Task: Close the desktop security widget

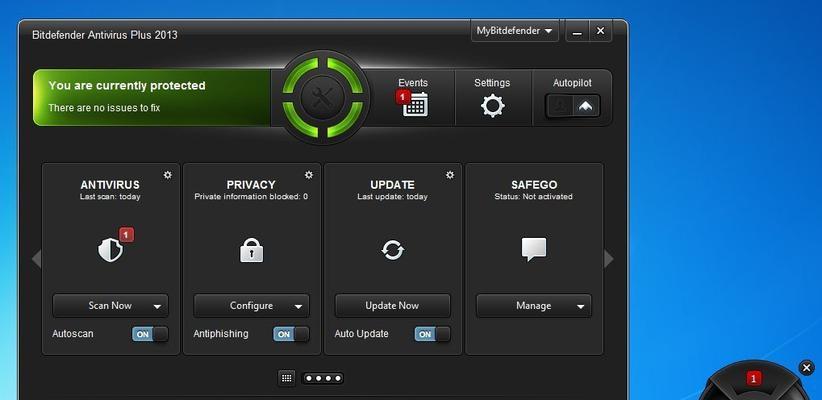Action: tap(807, 368)
